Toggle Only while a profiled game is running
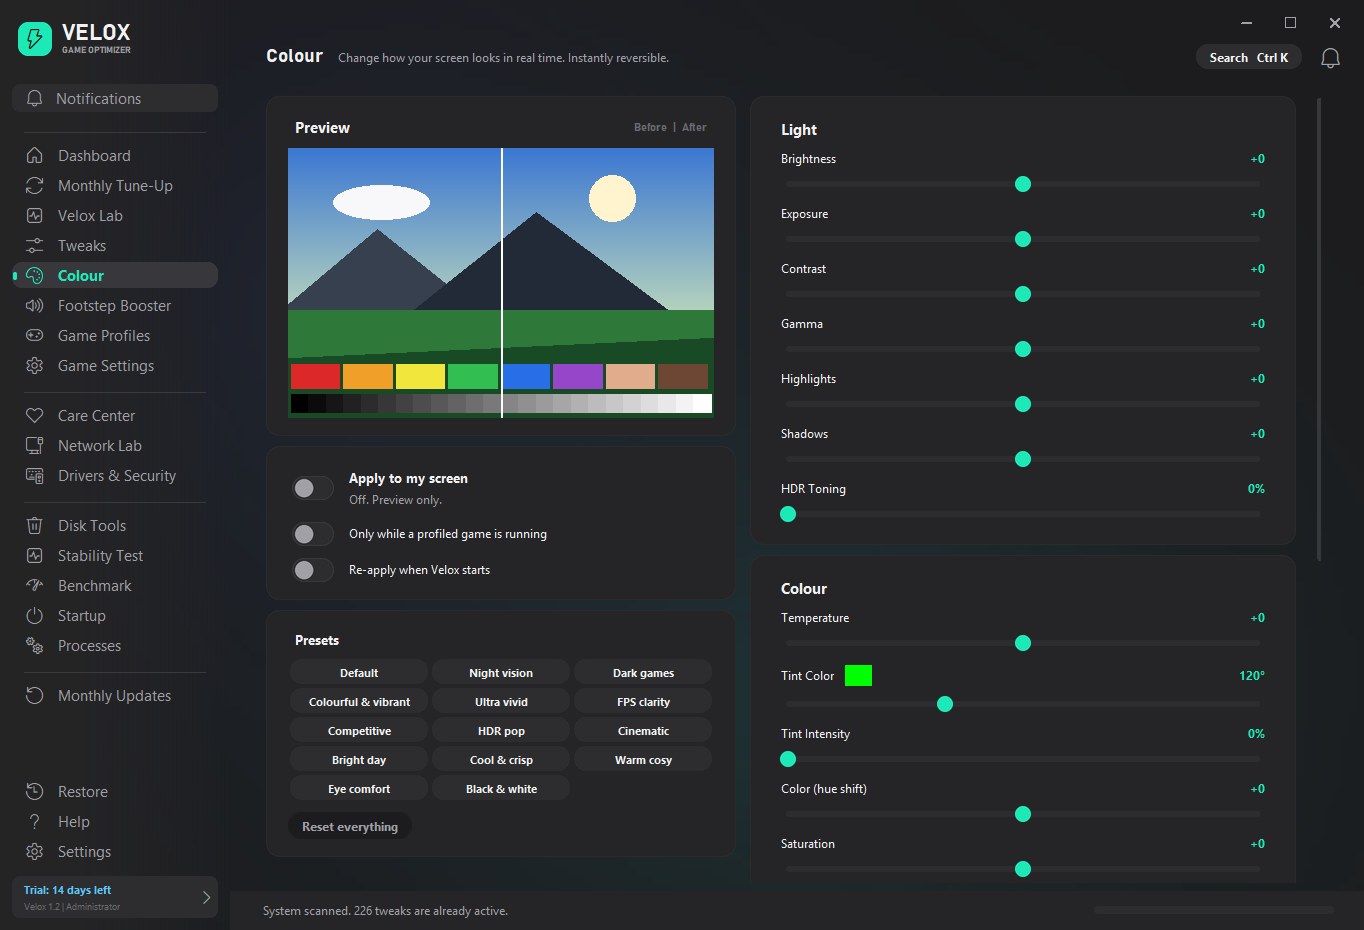The width and height of the screenshot is (1364, 930). [x=313, y=534]
